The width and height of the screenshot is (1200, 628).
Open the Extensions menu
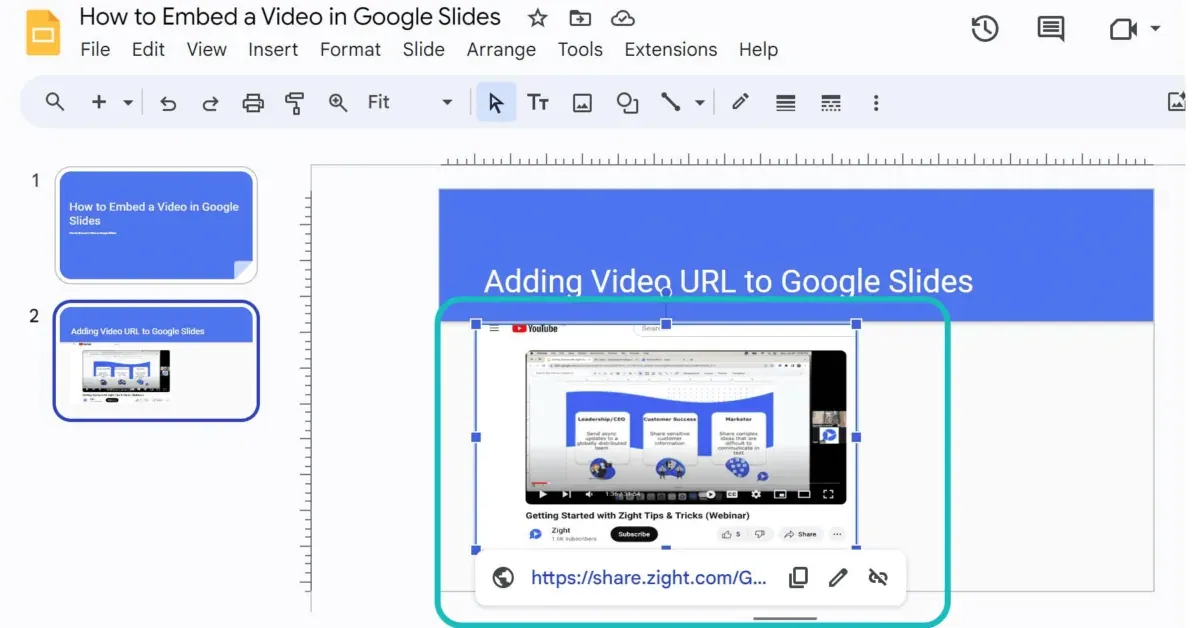pos(670,50)
